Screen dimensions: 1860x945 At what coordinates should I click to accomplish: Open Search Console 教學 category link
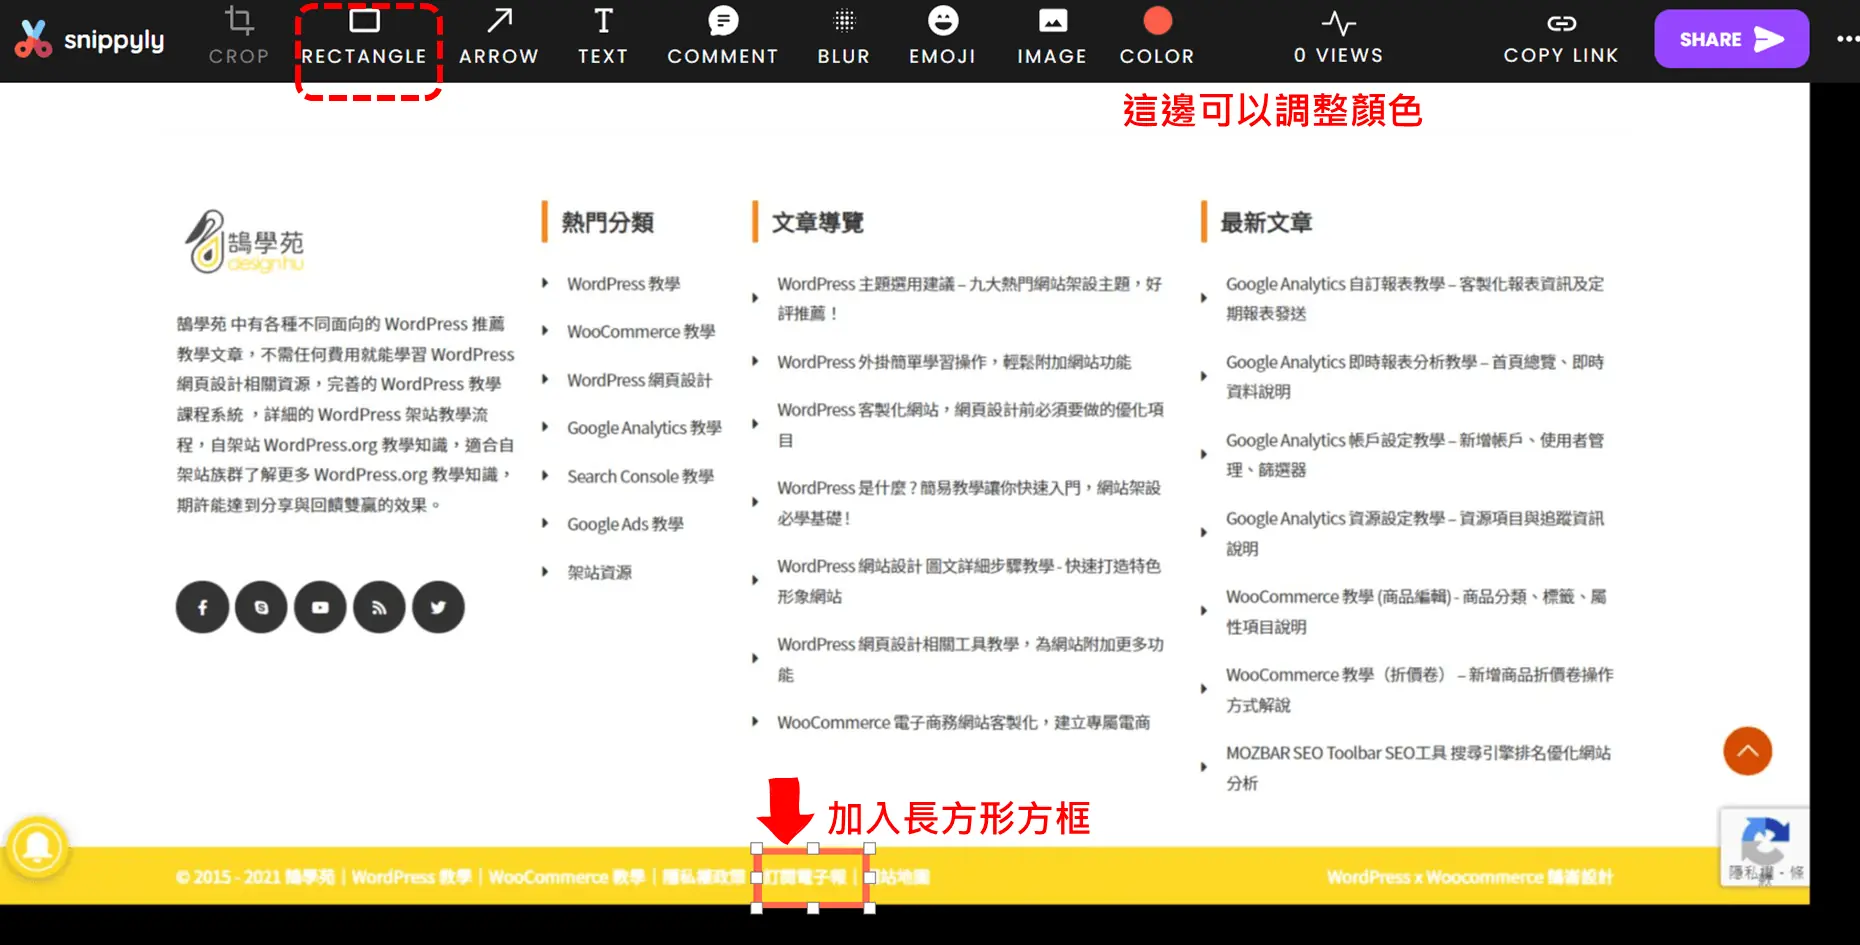point(641,476)
